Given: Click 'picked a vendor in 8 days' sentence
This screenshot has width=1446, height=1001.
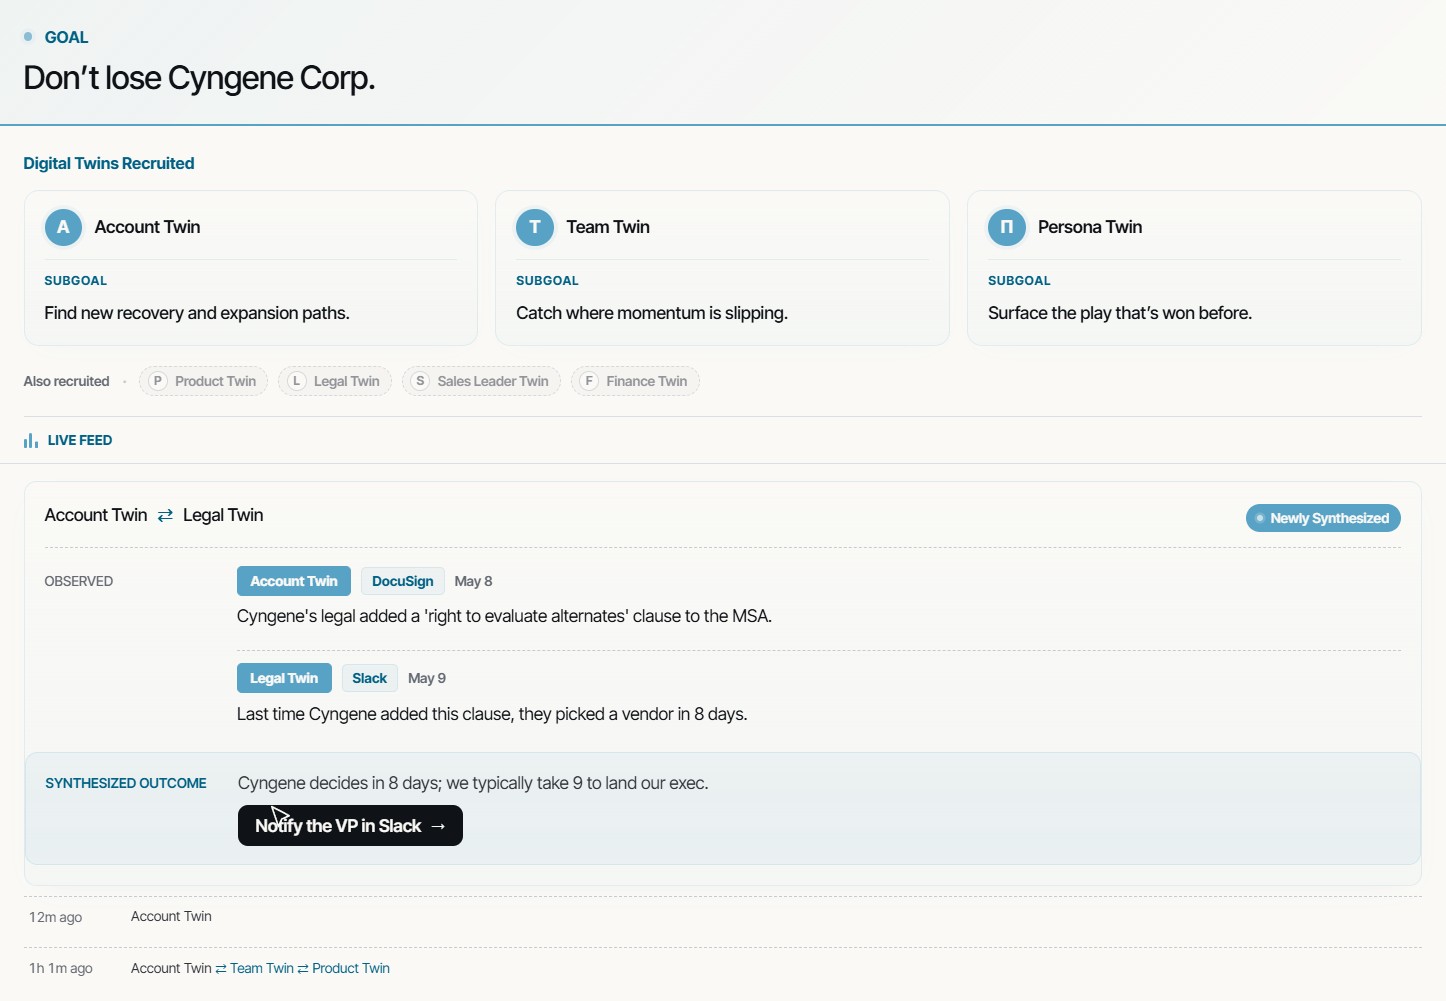Looking at the screenshot, I should [492, 714].
